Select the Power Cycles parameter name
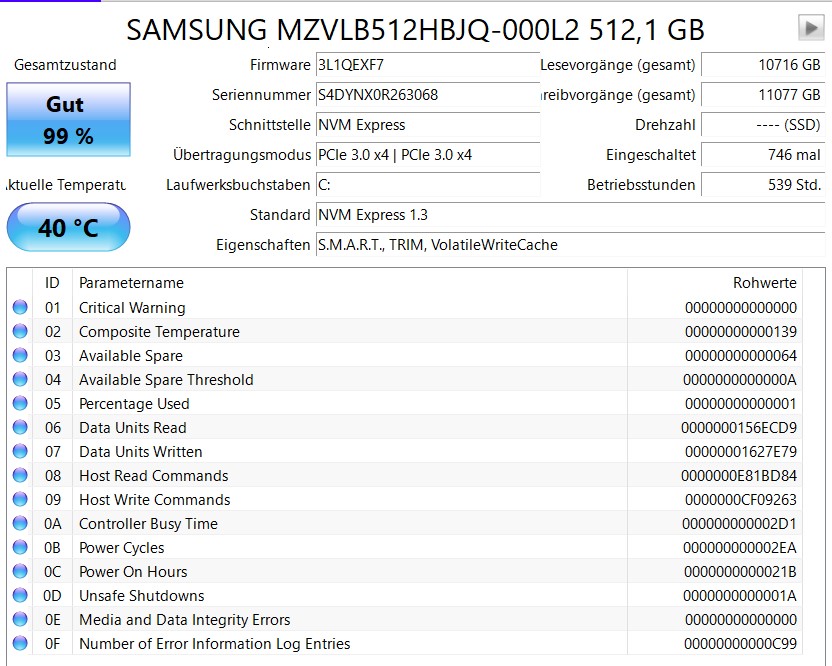This screenshot has height=666, width=832. (x=122, y=548)
